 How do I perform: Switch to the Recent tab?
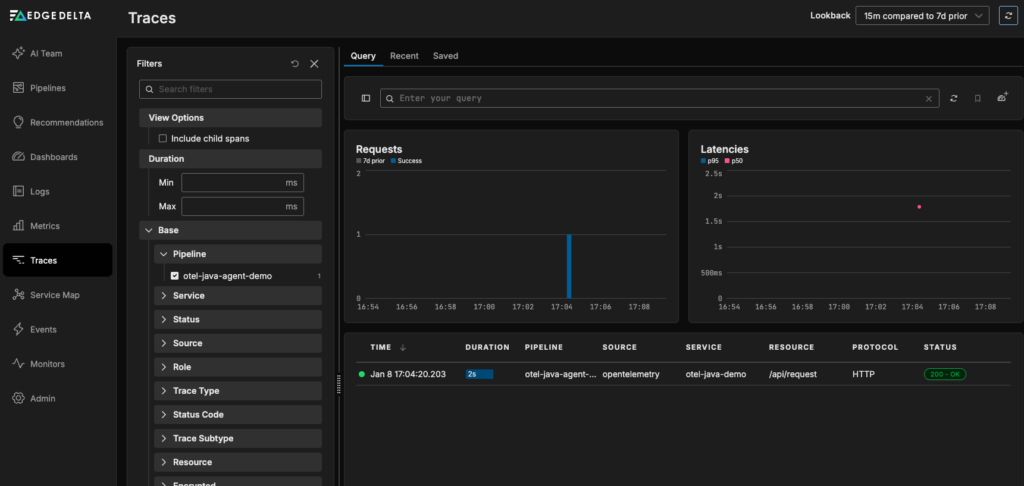pyautogui.click(x=404, y=56)
